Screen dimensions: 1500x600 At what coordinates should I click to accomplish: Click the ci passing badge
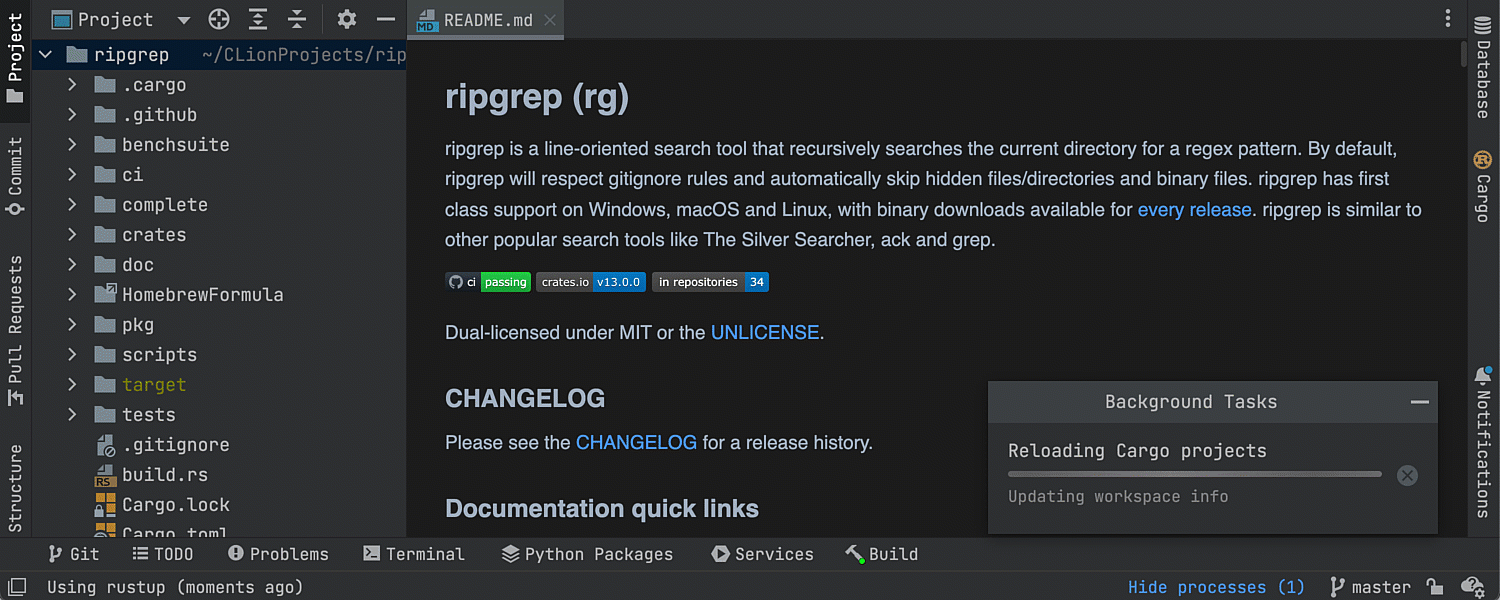click(x=487, y=282)
